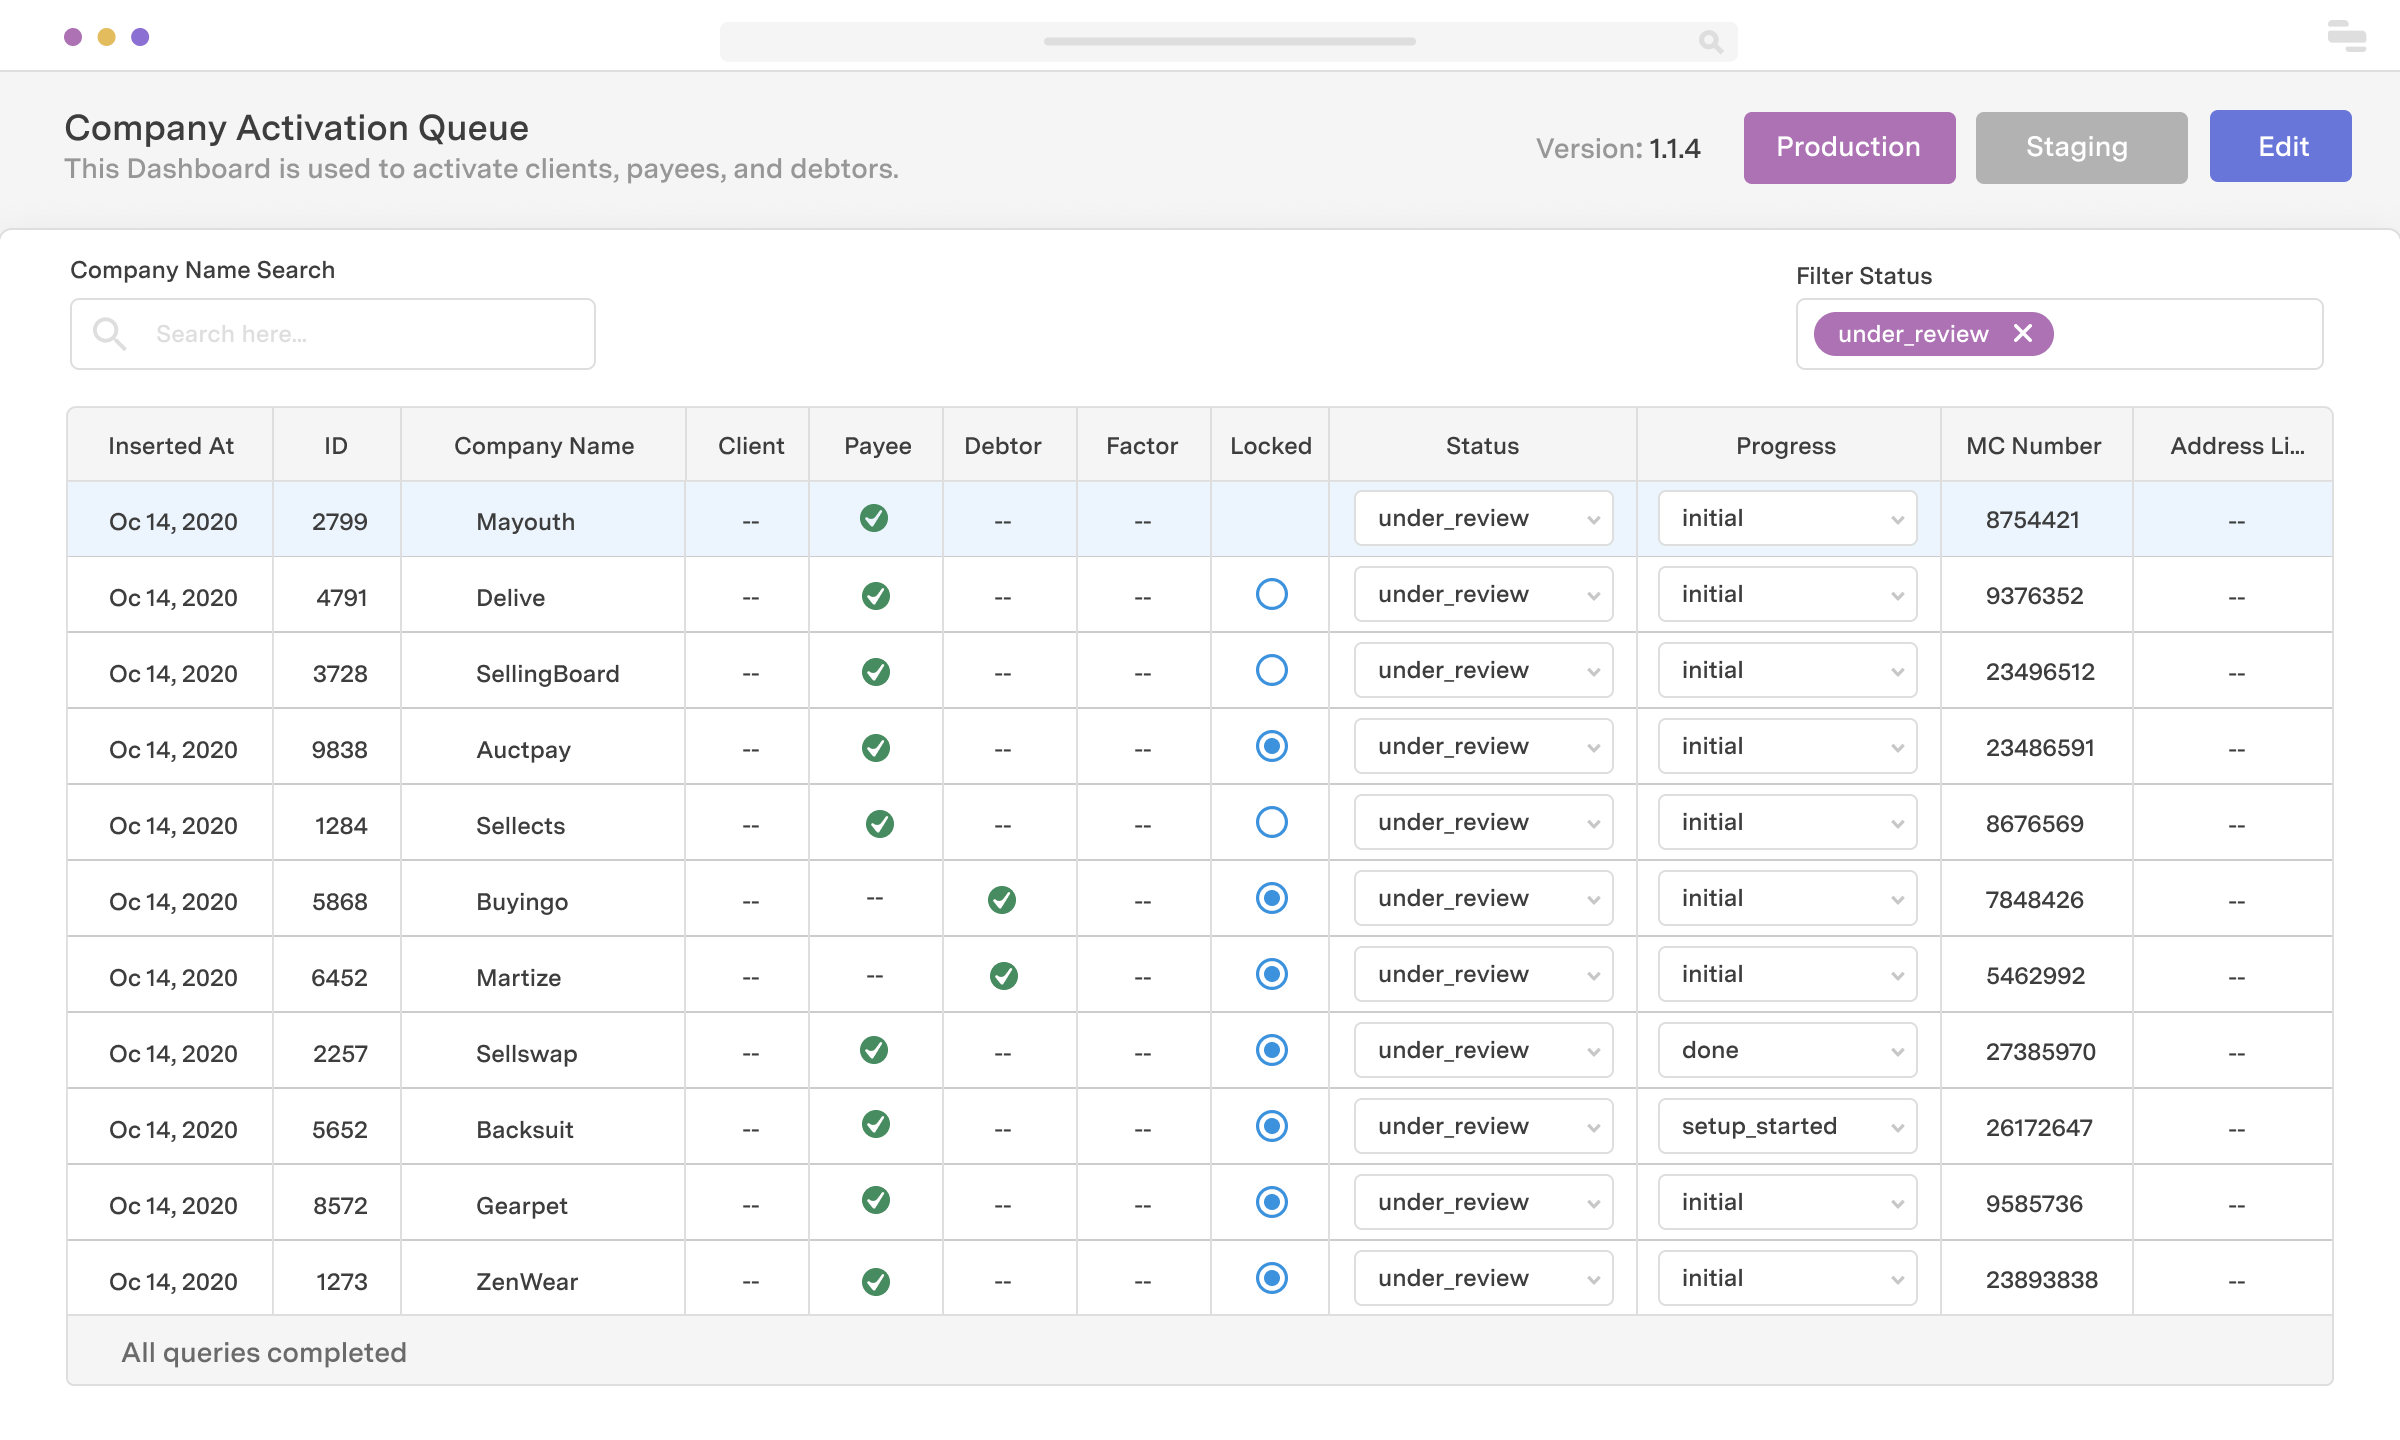Expand the Progress dropdown for Gearpet
This screenshot has height=1440, width=2400.
coord(1898,1202)
